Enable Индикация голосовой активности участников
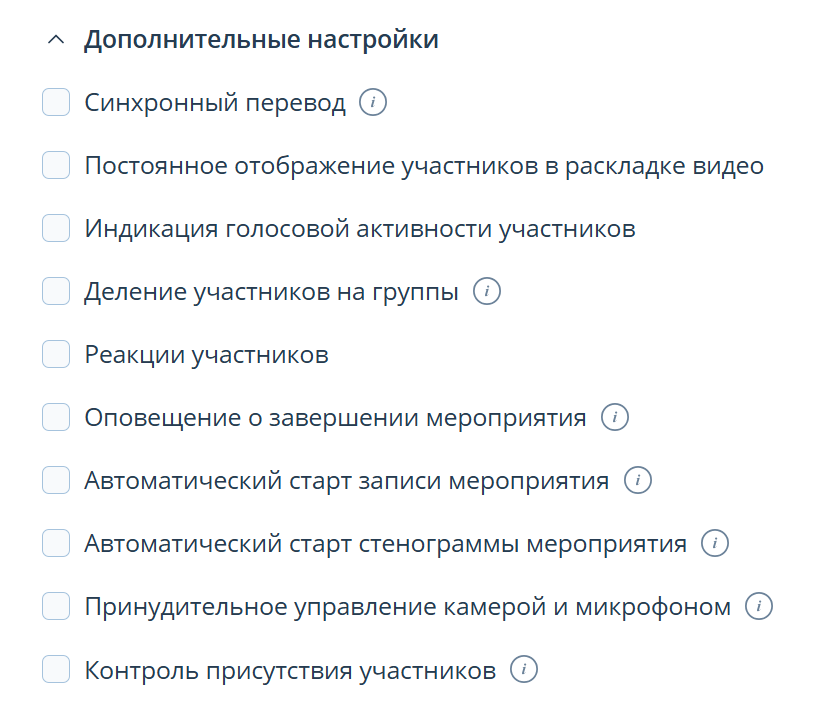 point(55,228)
